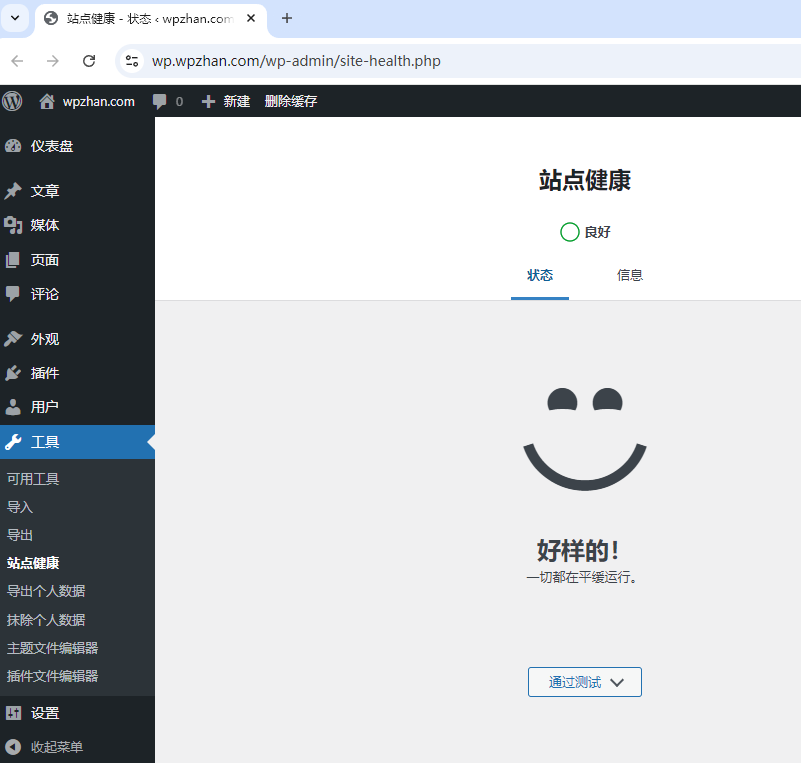
Task: Open the comments bubble icon in admin bar
Action: 159,102
